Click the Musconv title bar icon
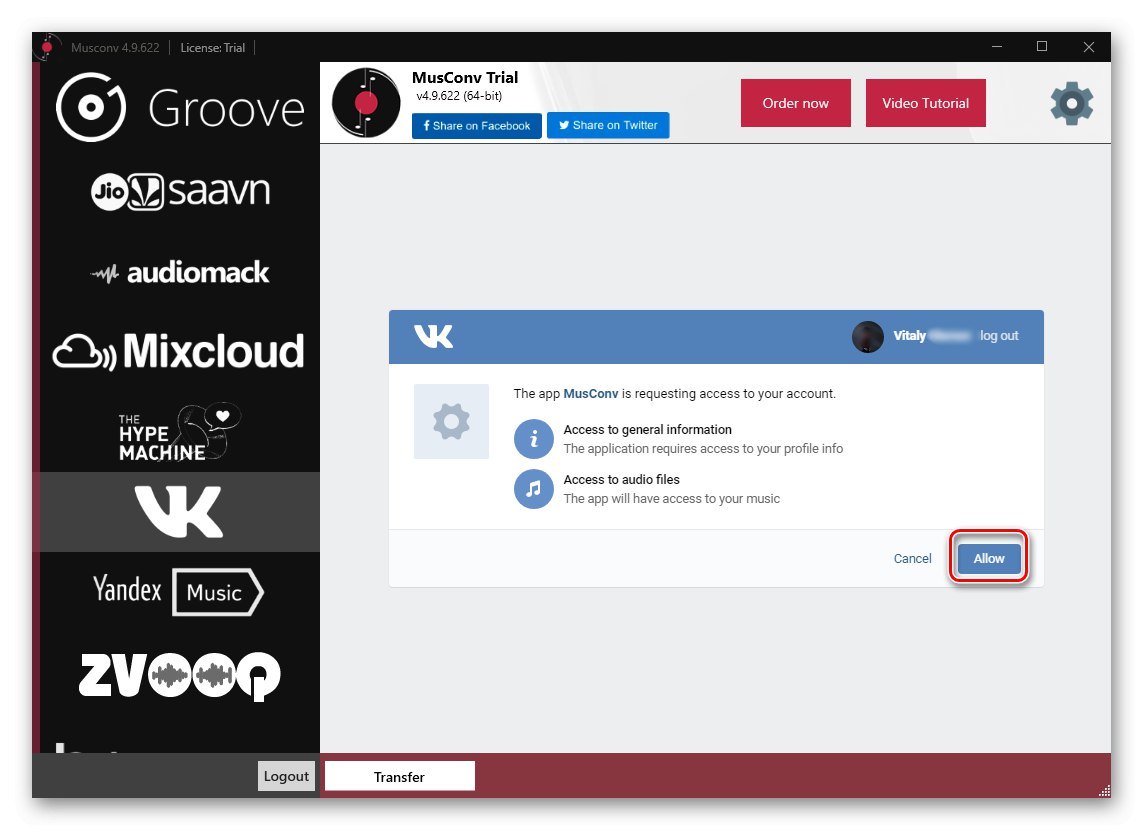The image size is (1143, 830). coord(46,47)
